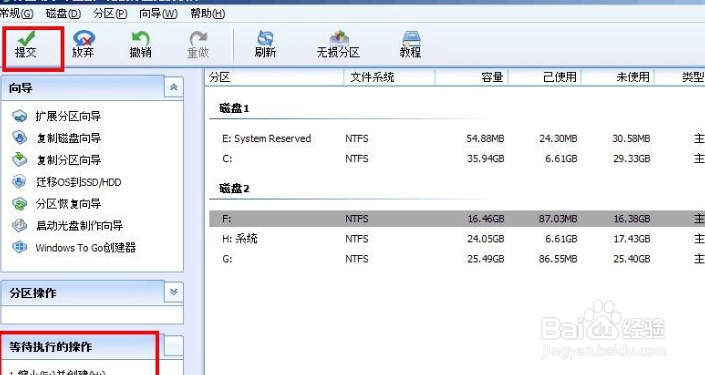Click the 提交 (Apply) checkmark icon
Image resolution: width=705 pixels, height=375 pixels.
(x=27, y=38)
